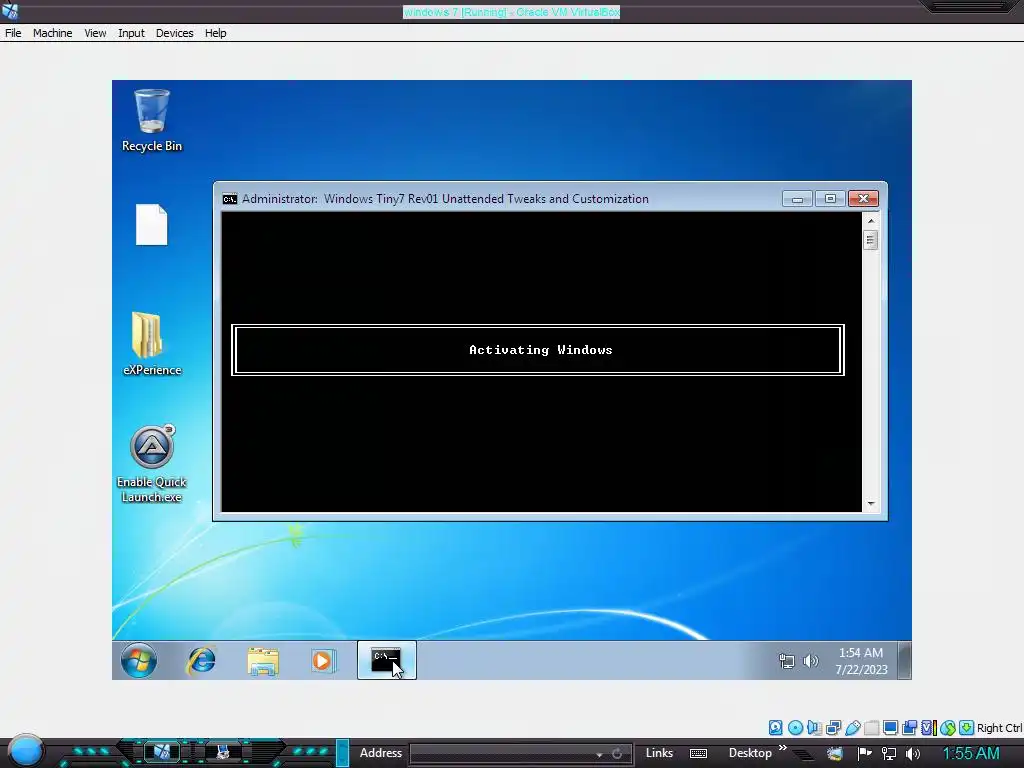Open the Devices menu in VirtualBox

[x=174, y=33]
